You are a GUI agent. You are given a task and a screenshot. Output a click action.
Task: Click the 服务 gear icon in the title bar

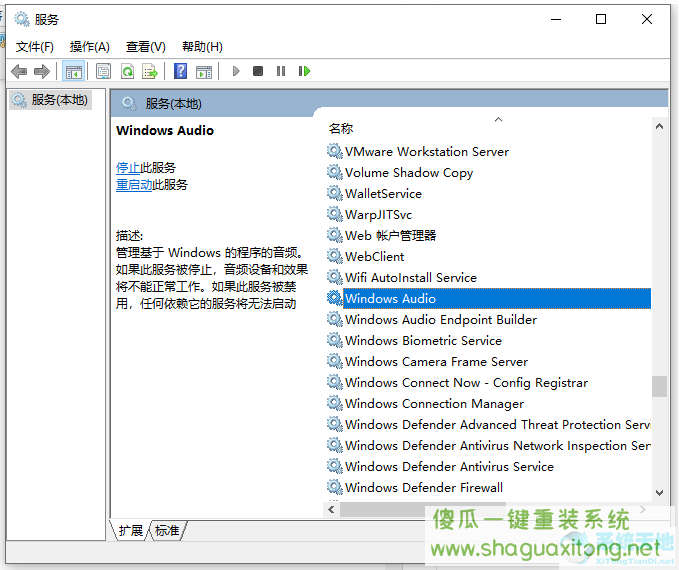click(22, 19)
